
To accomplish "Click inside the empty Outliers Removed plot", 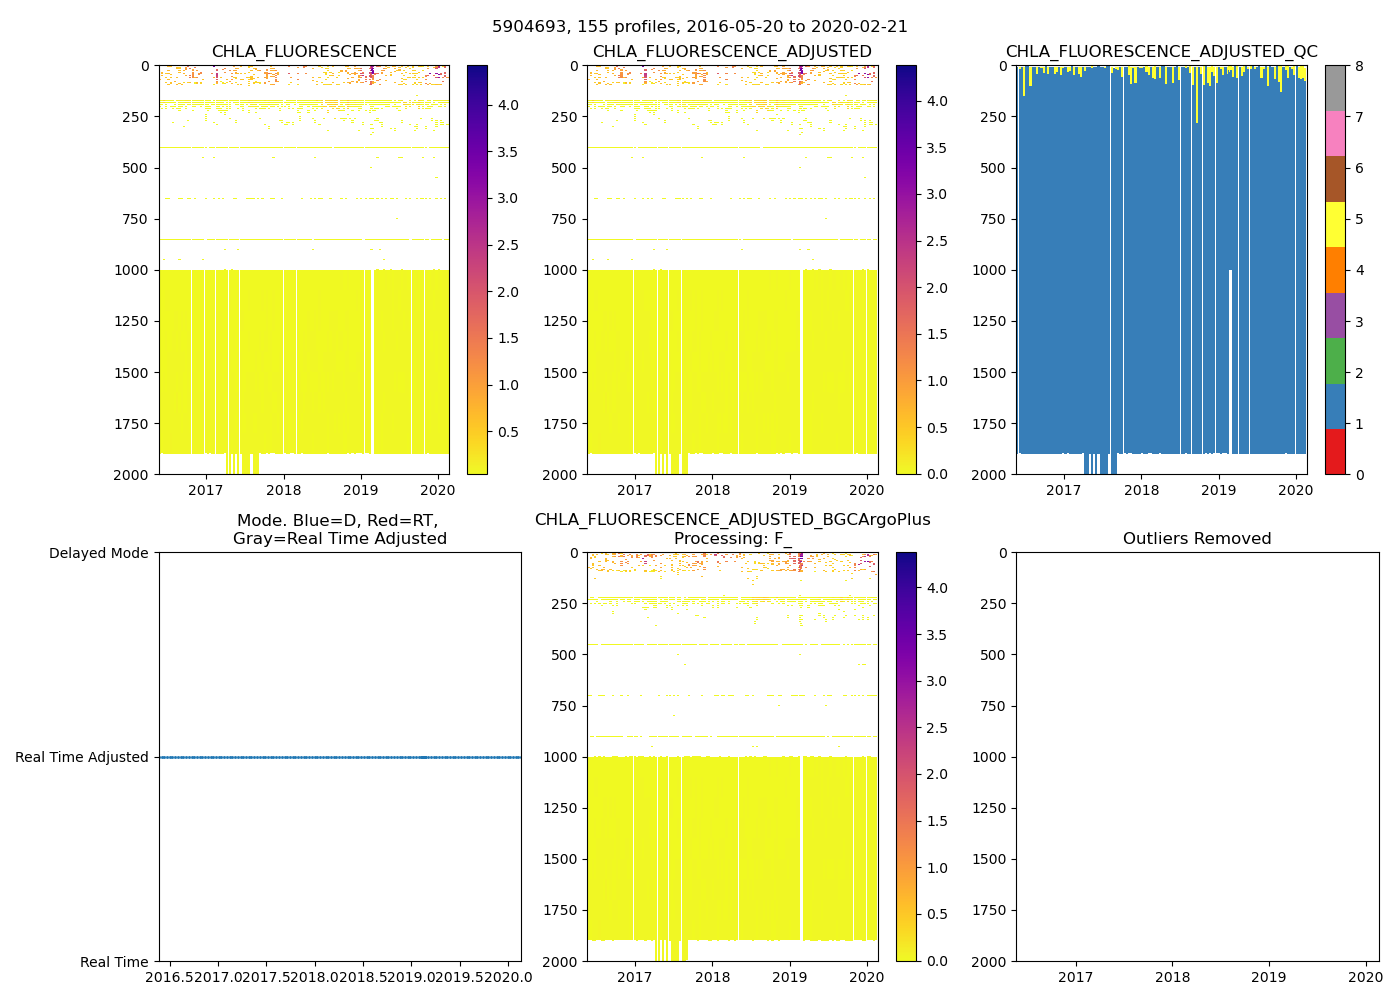I will (x=1197, y=757).
